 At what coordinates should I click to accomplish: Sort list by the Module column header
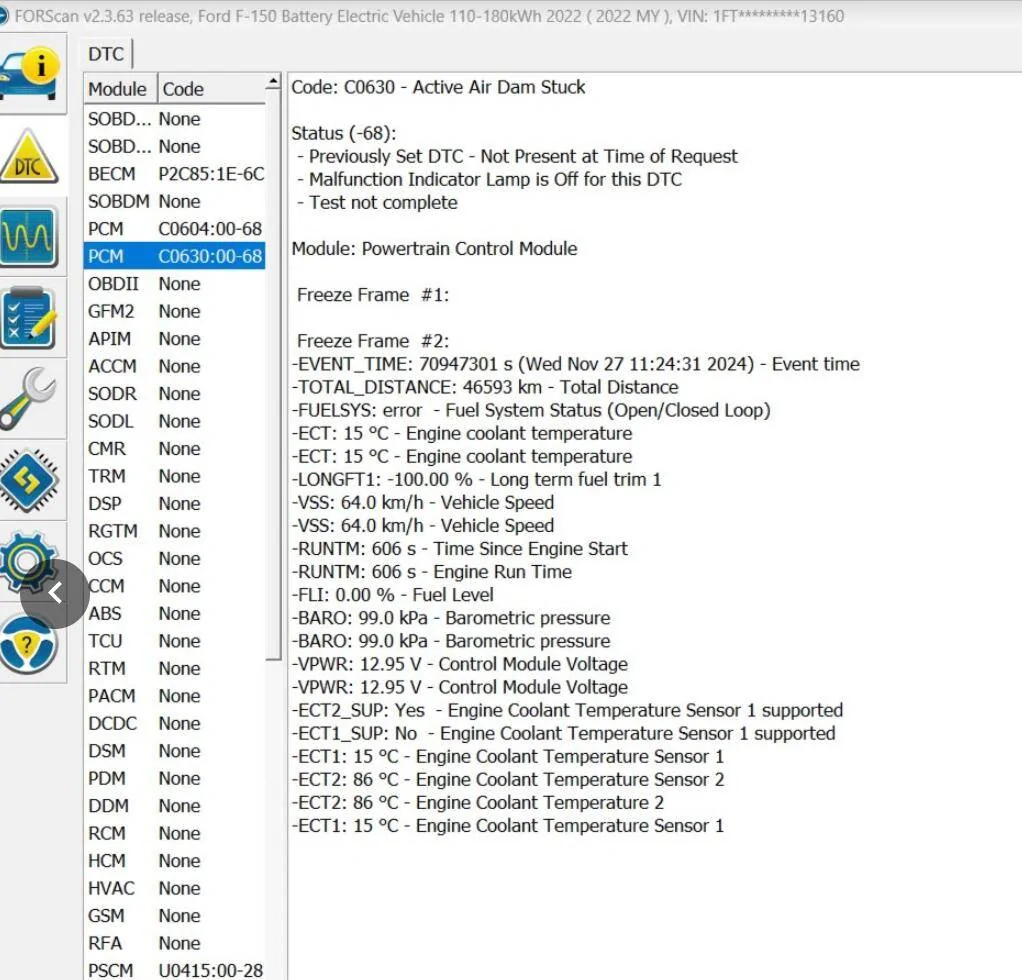tap(118, 89)
